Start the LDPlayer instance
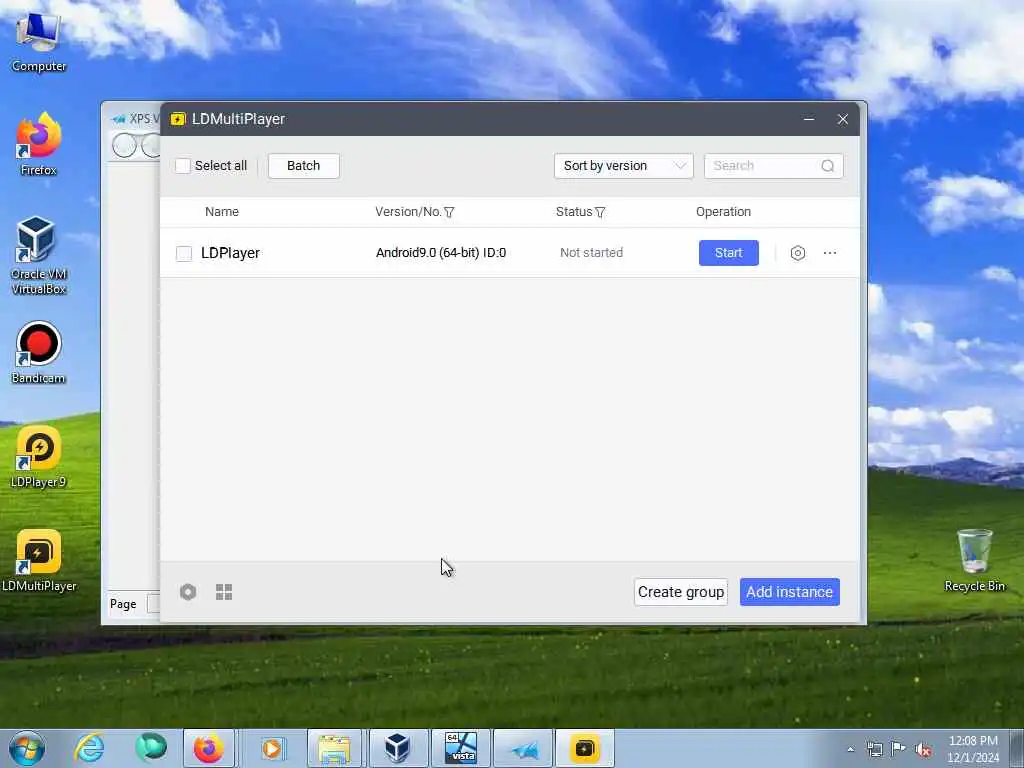The image size is (1024, 768). pos(729,253)
